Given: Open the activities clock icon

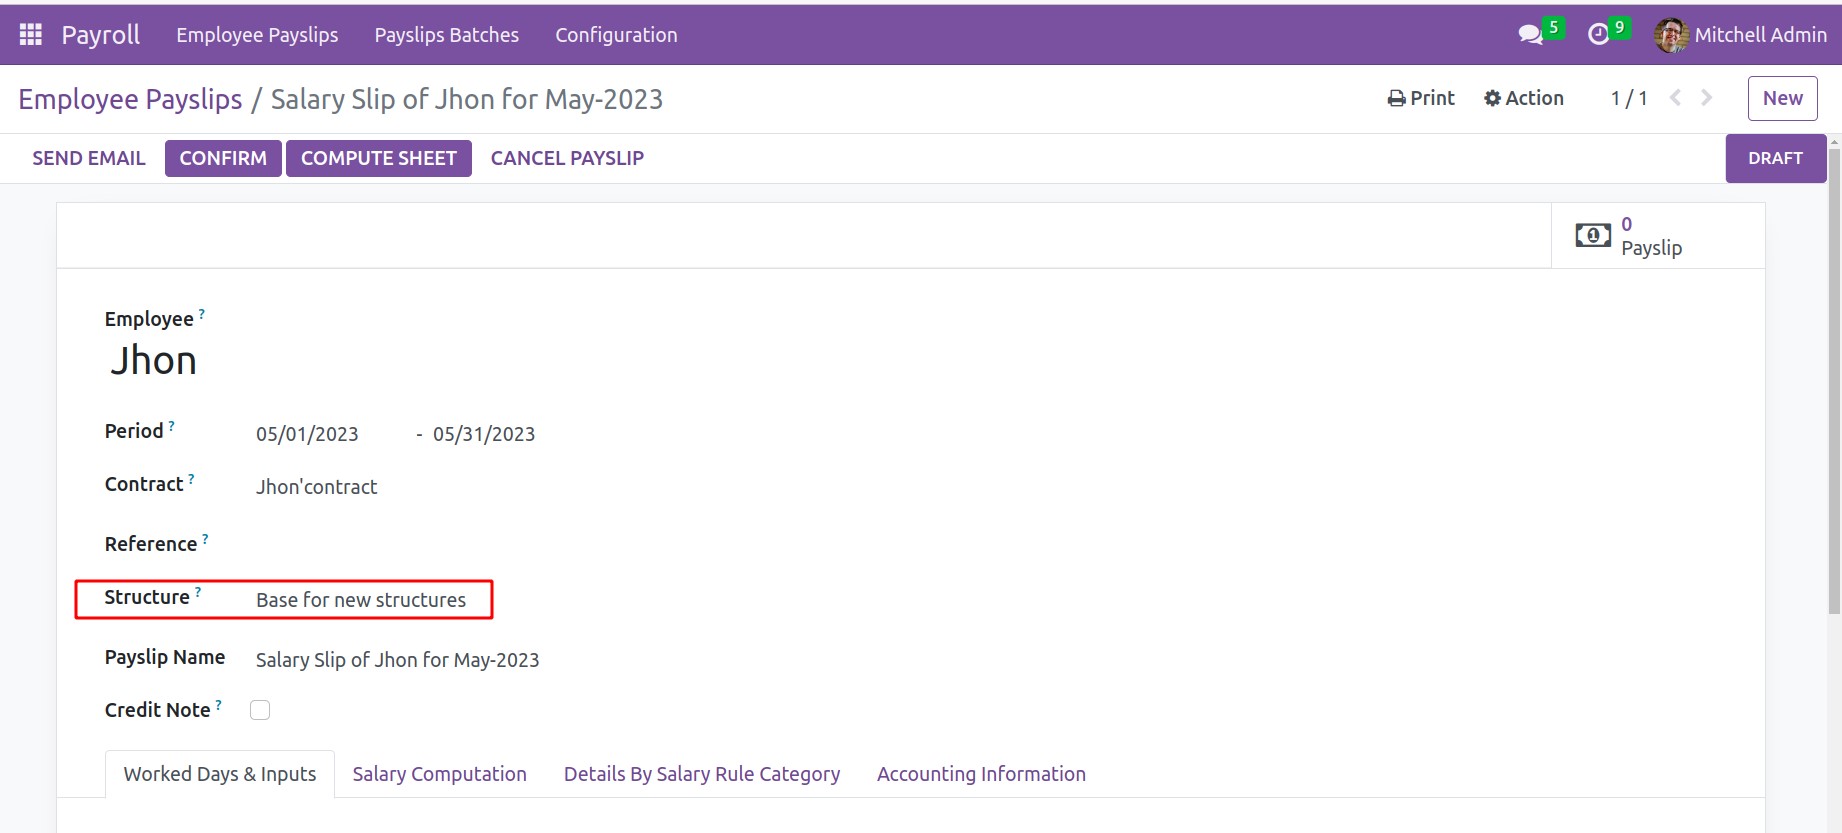Looking at the screenshot, I should pyautogui.click(x=1598, y=35).
